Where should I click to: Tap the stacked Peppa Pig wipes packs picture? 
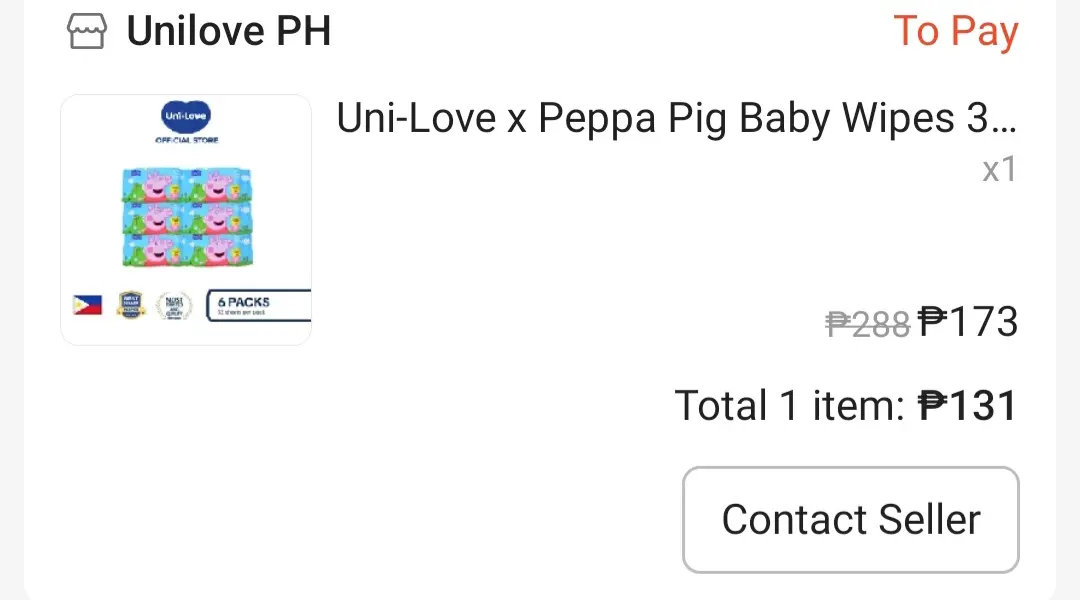point(187,216)
